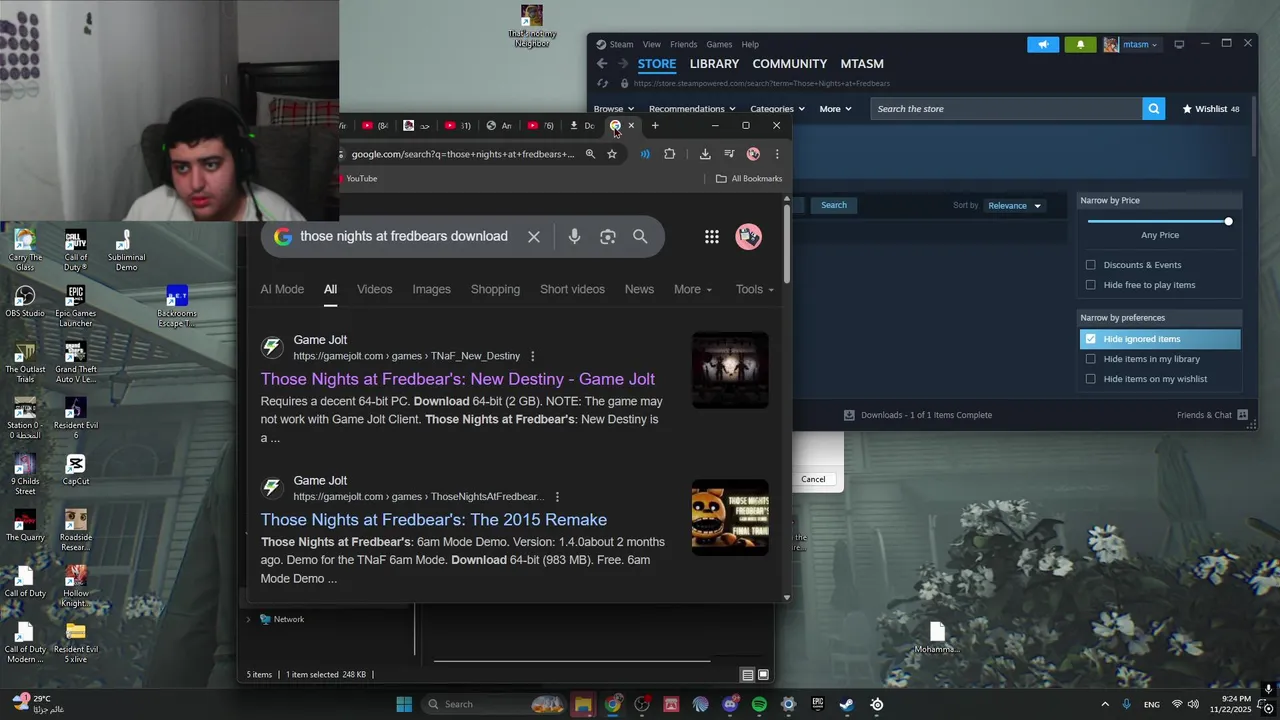
Task: Switch to Google Videos tab
Action: pyautogui.click(x=375, y=290)
